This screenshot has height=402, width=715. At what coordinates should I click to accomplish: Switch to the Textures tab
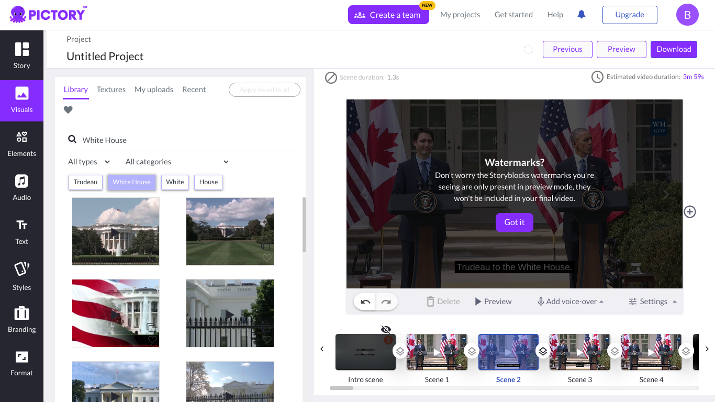(x=111, y=89)
